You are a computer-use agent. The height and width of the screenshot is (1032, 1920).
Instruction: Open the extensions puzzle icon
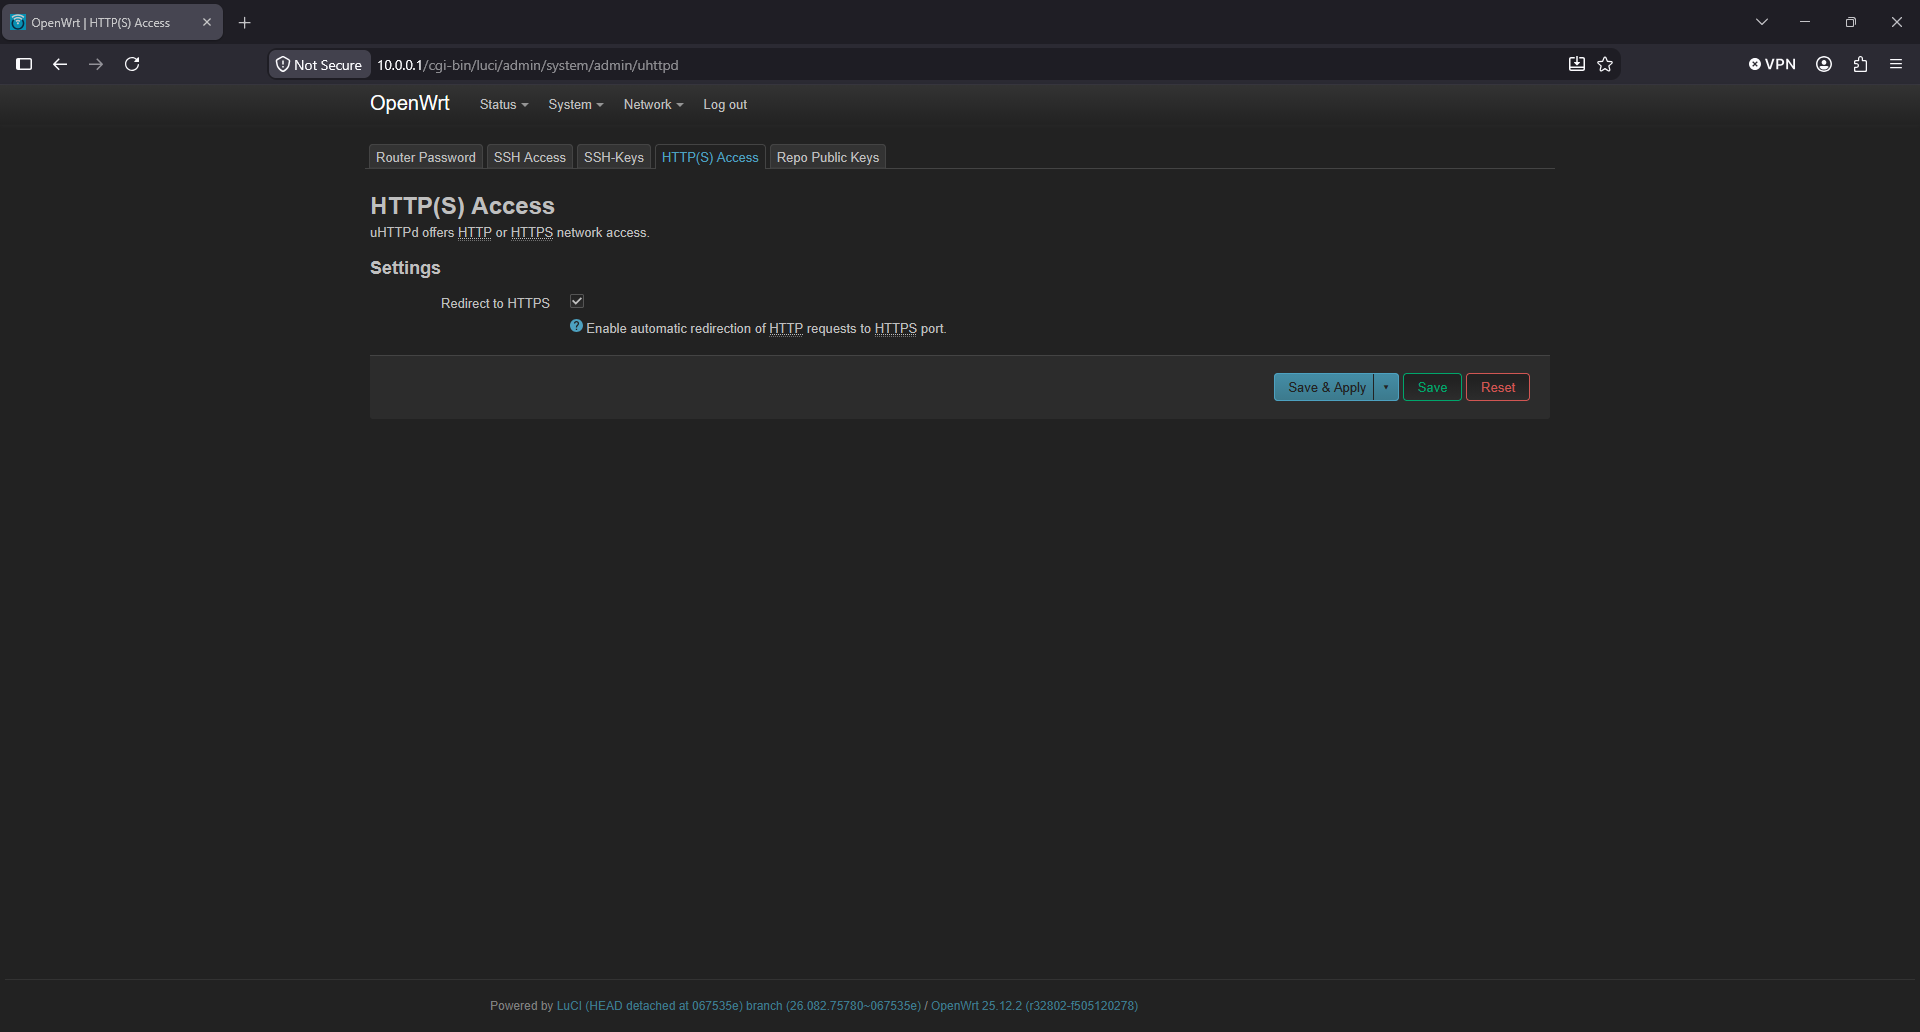[x=1860, y=64]
